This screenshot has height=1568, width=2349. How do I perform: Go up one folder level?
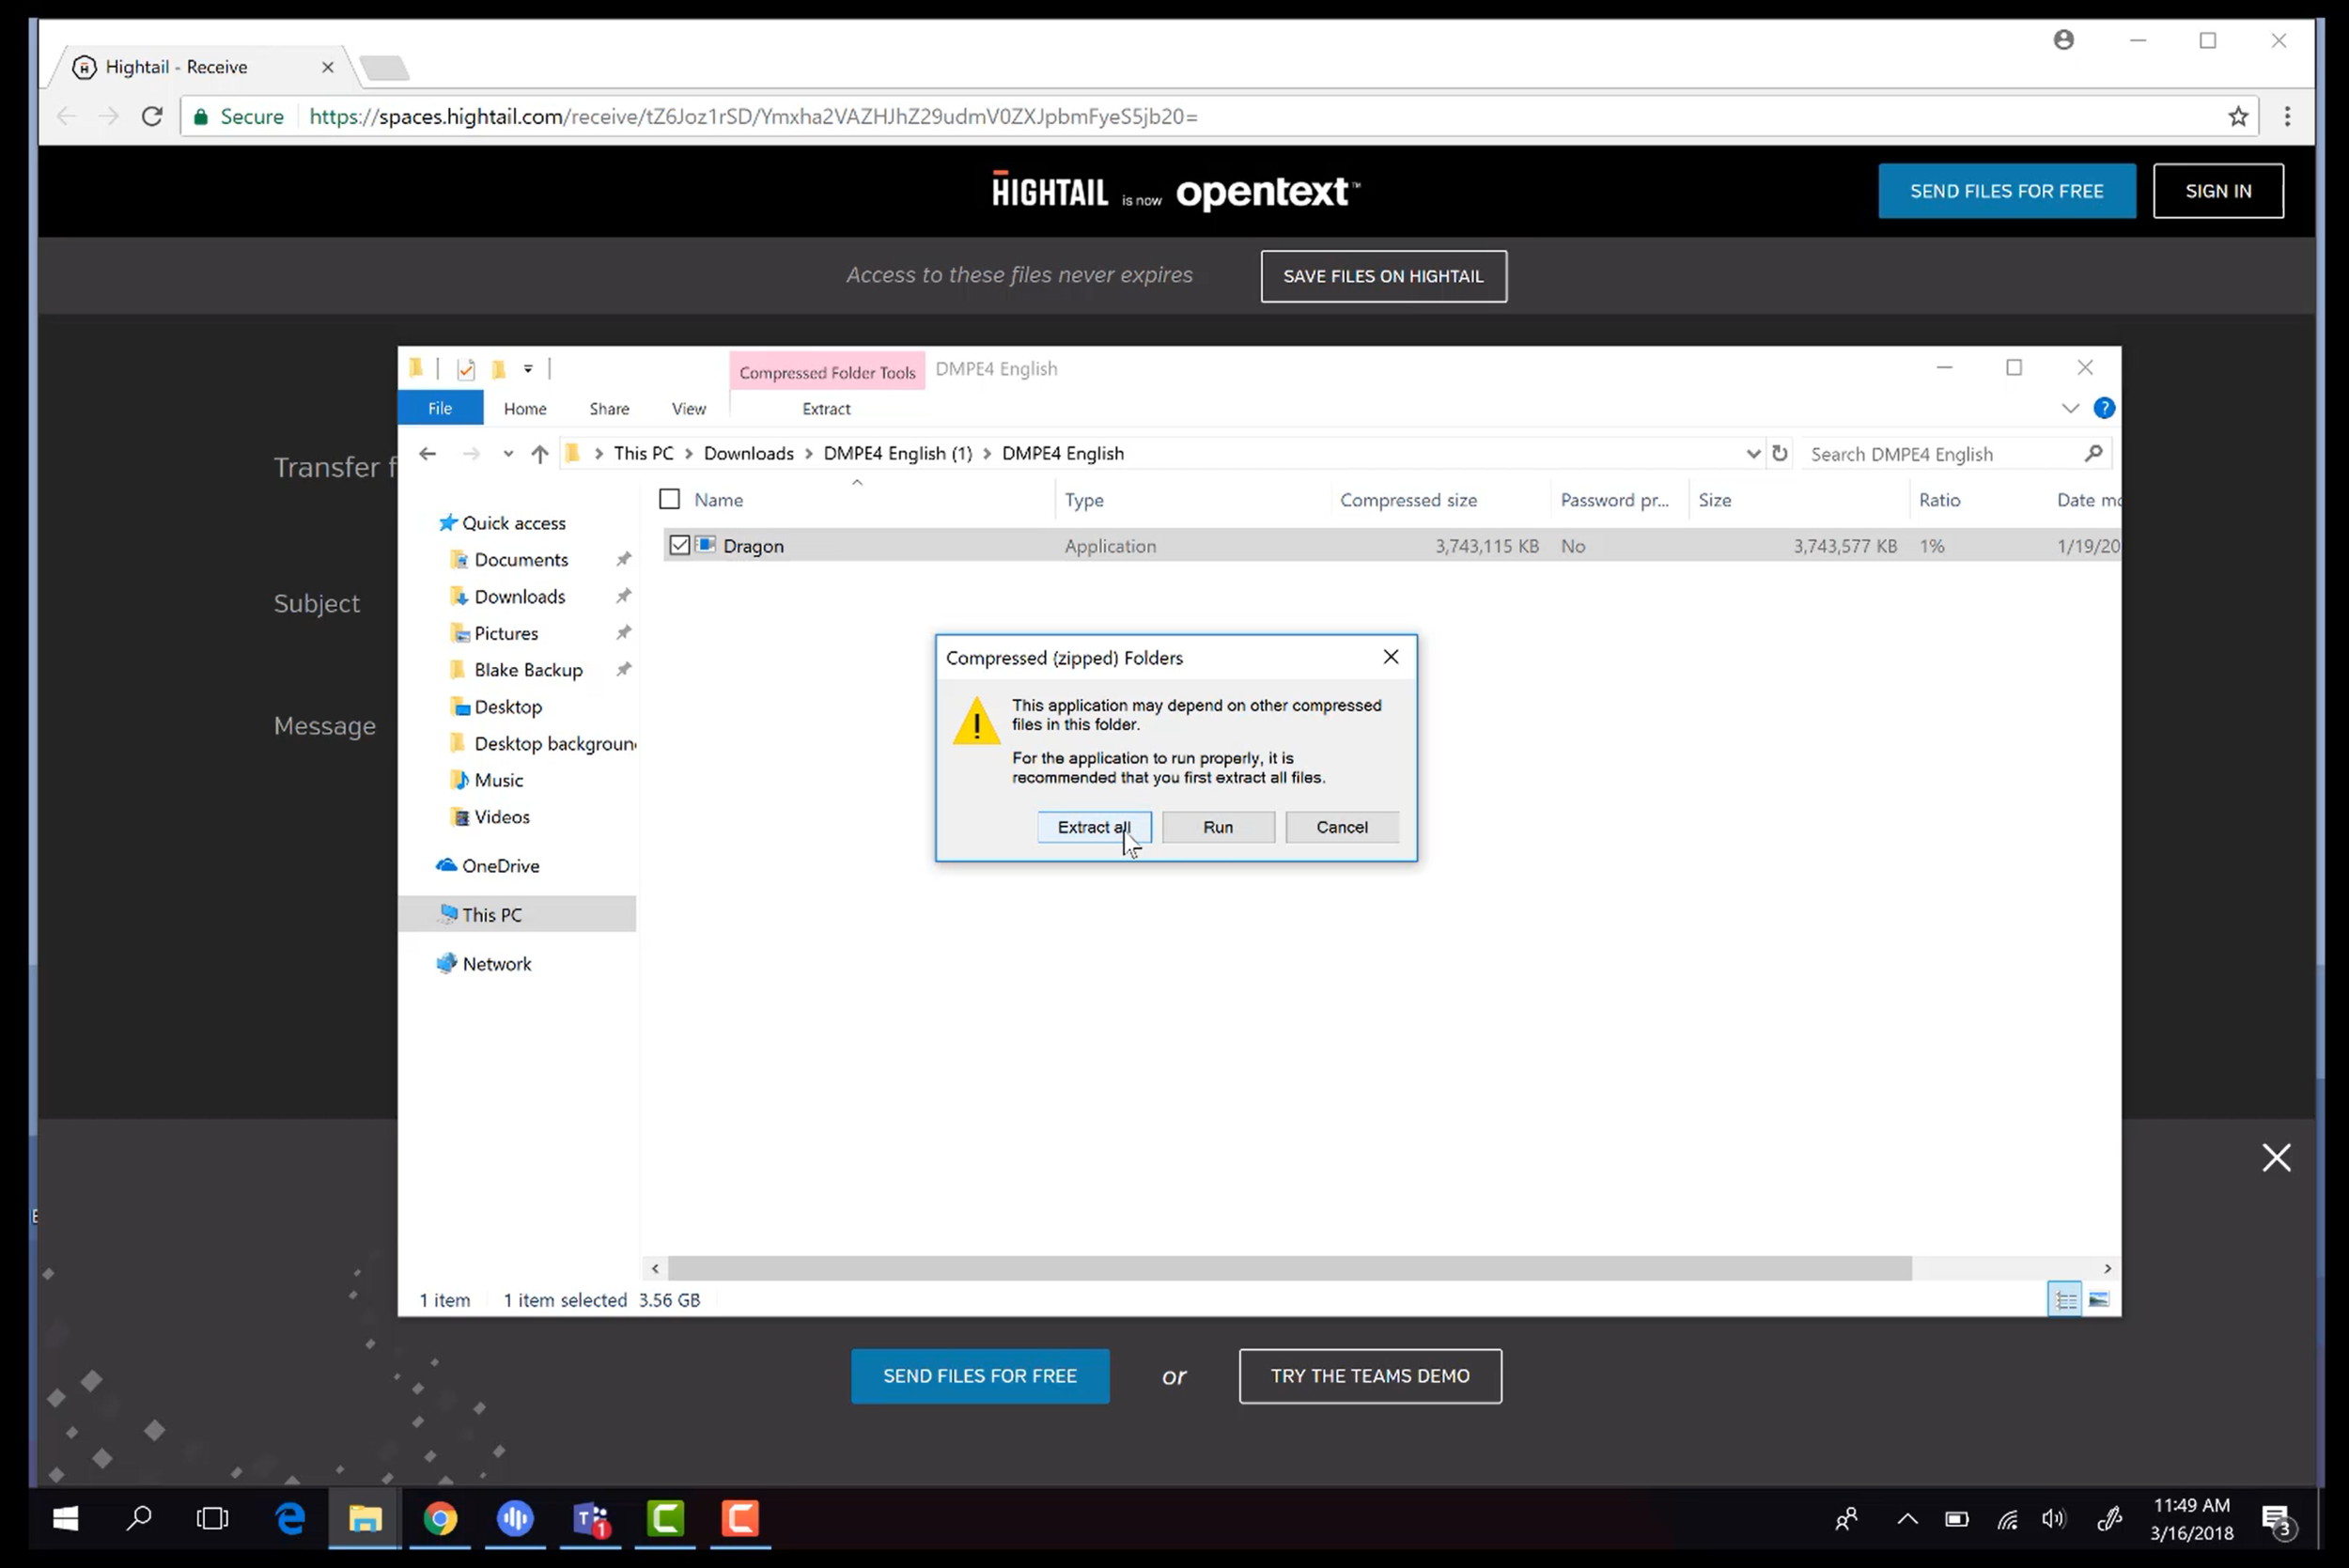coord(540,454)
